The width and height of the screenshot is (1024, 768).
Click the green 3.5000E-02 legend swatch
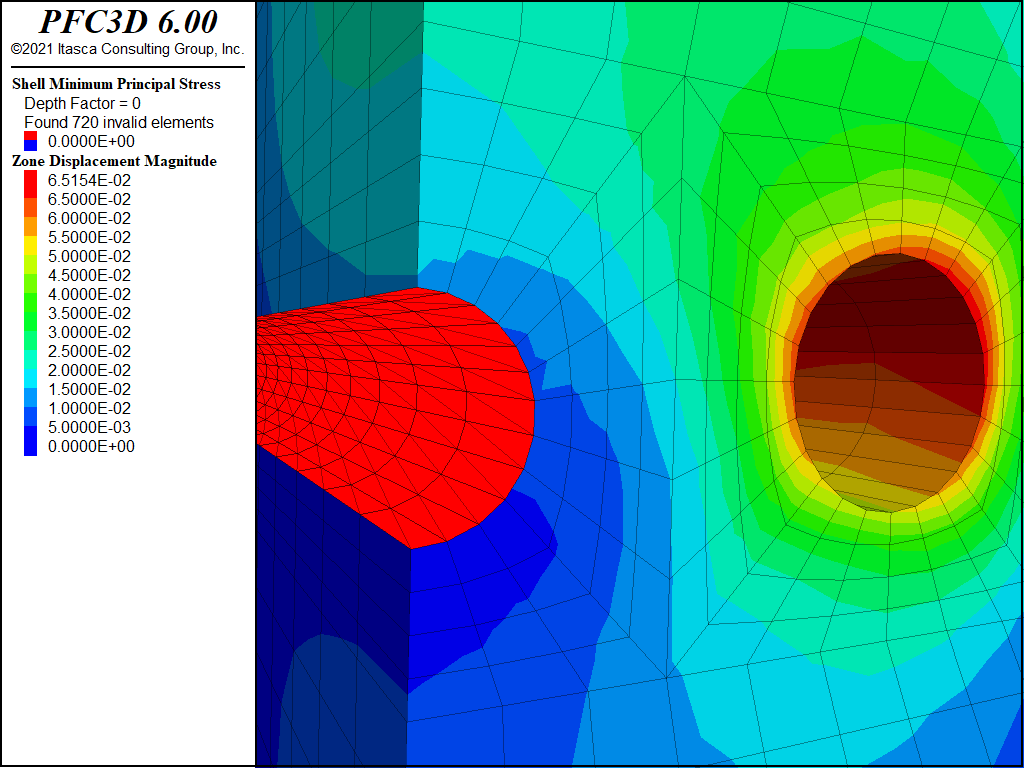pos(31,313)
